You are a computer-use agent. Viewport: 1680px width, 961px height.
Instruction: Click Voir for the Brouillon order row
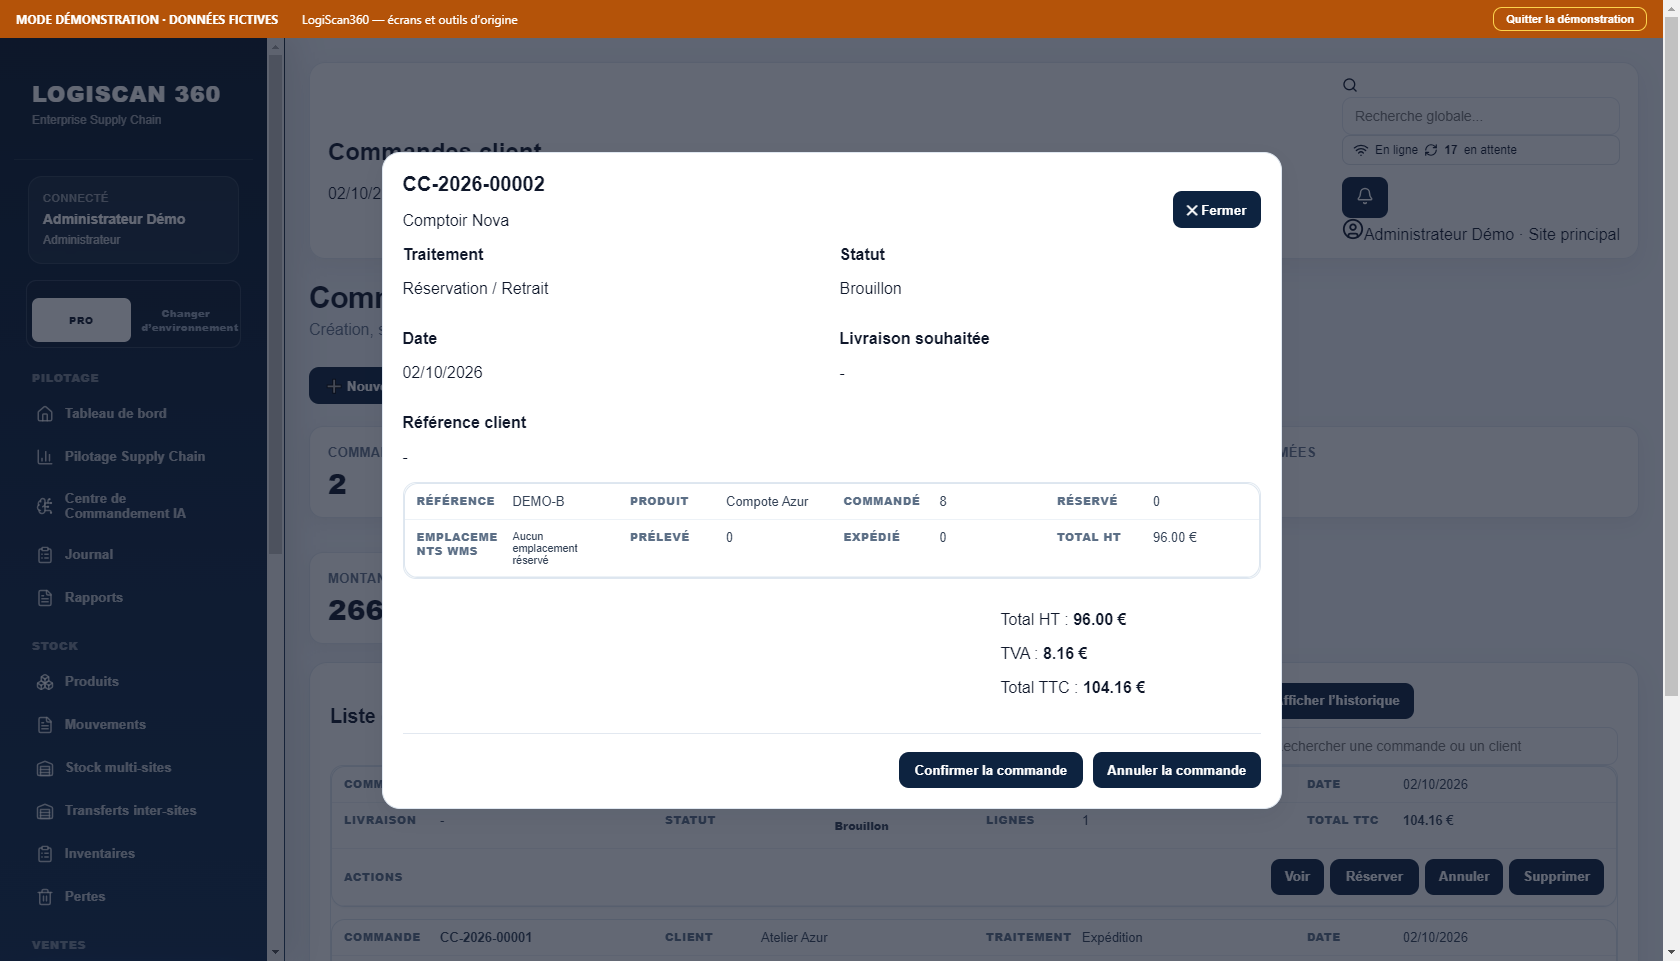[1297, 877]
